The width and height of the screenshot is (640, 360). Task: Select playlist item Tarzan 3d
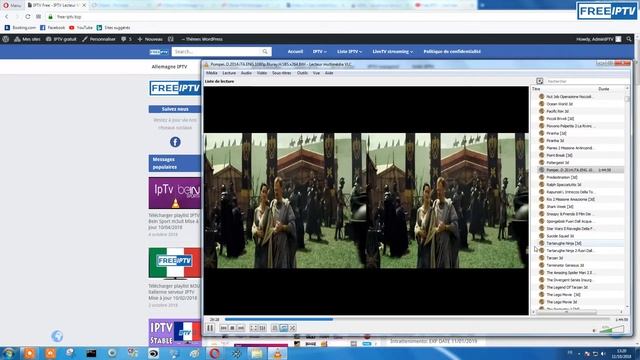[555, 258]
